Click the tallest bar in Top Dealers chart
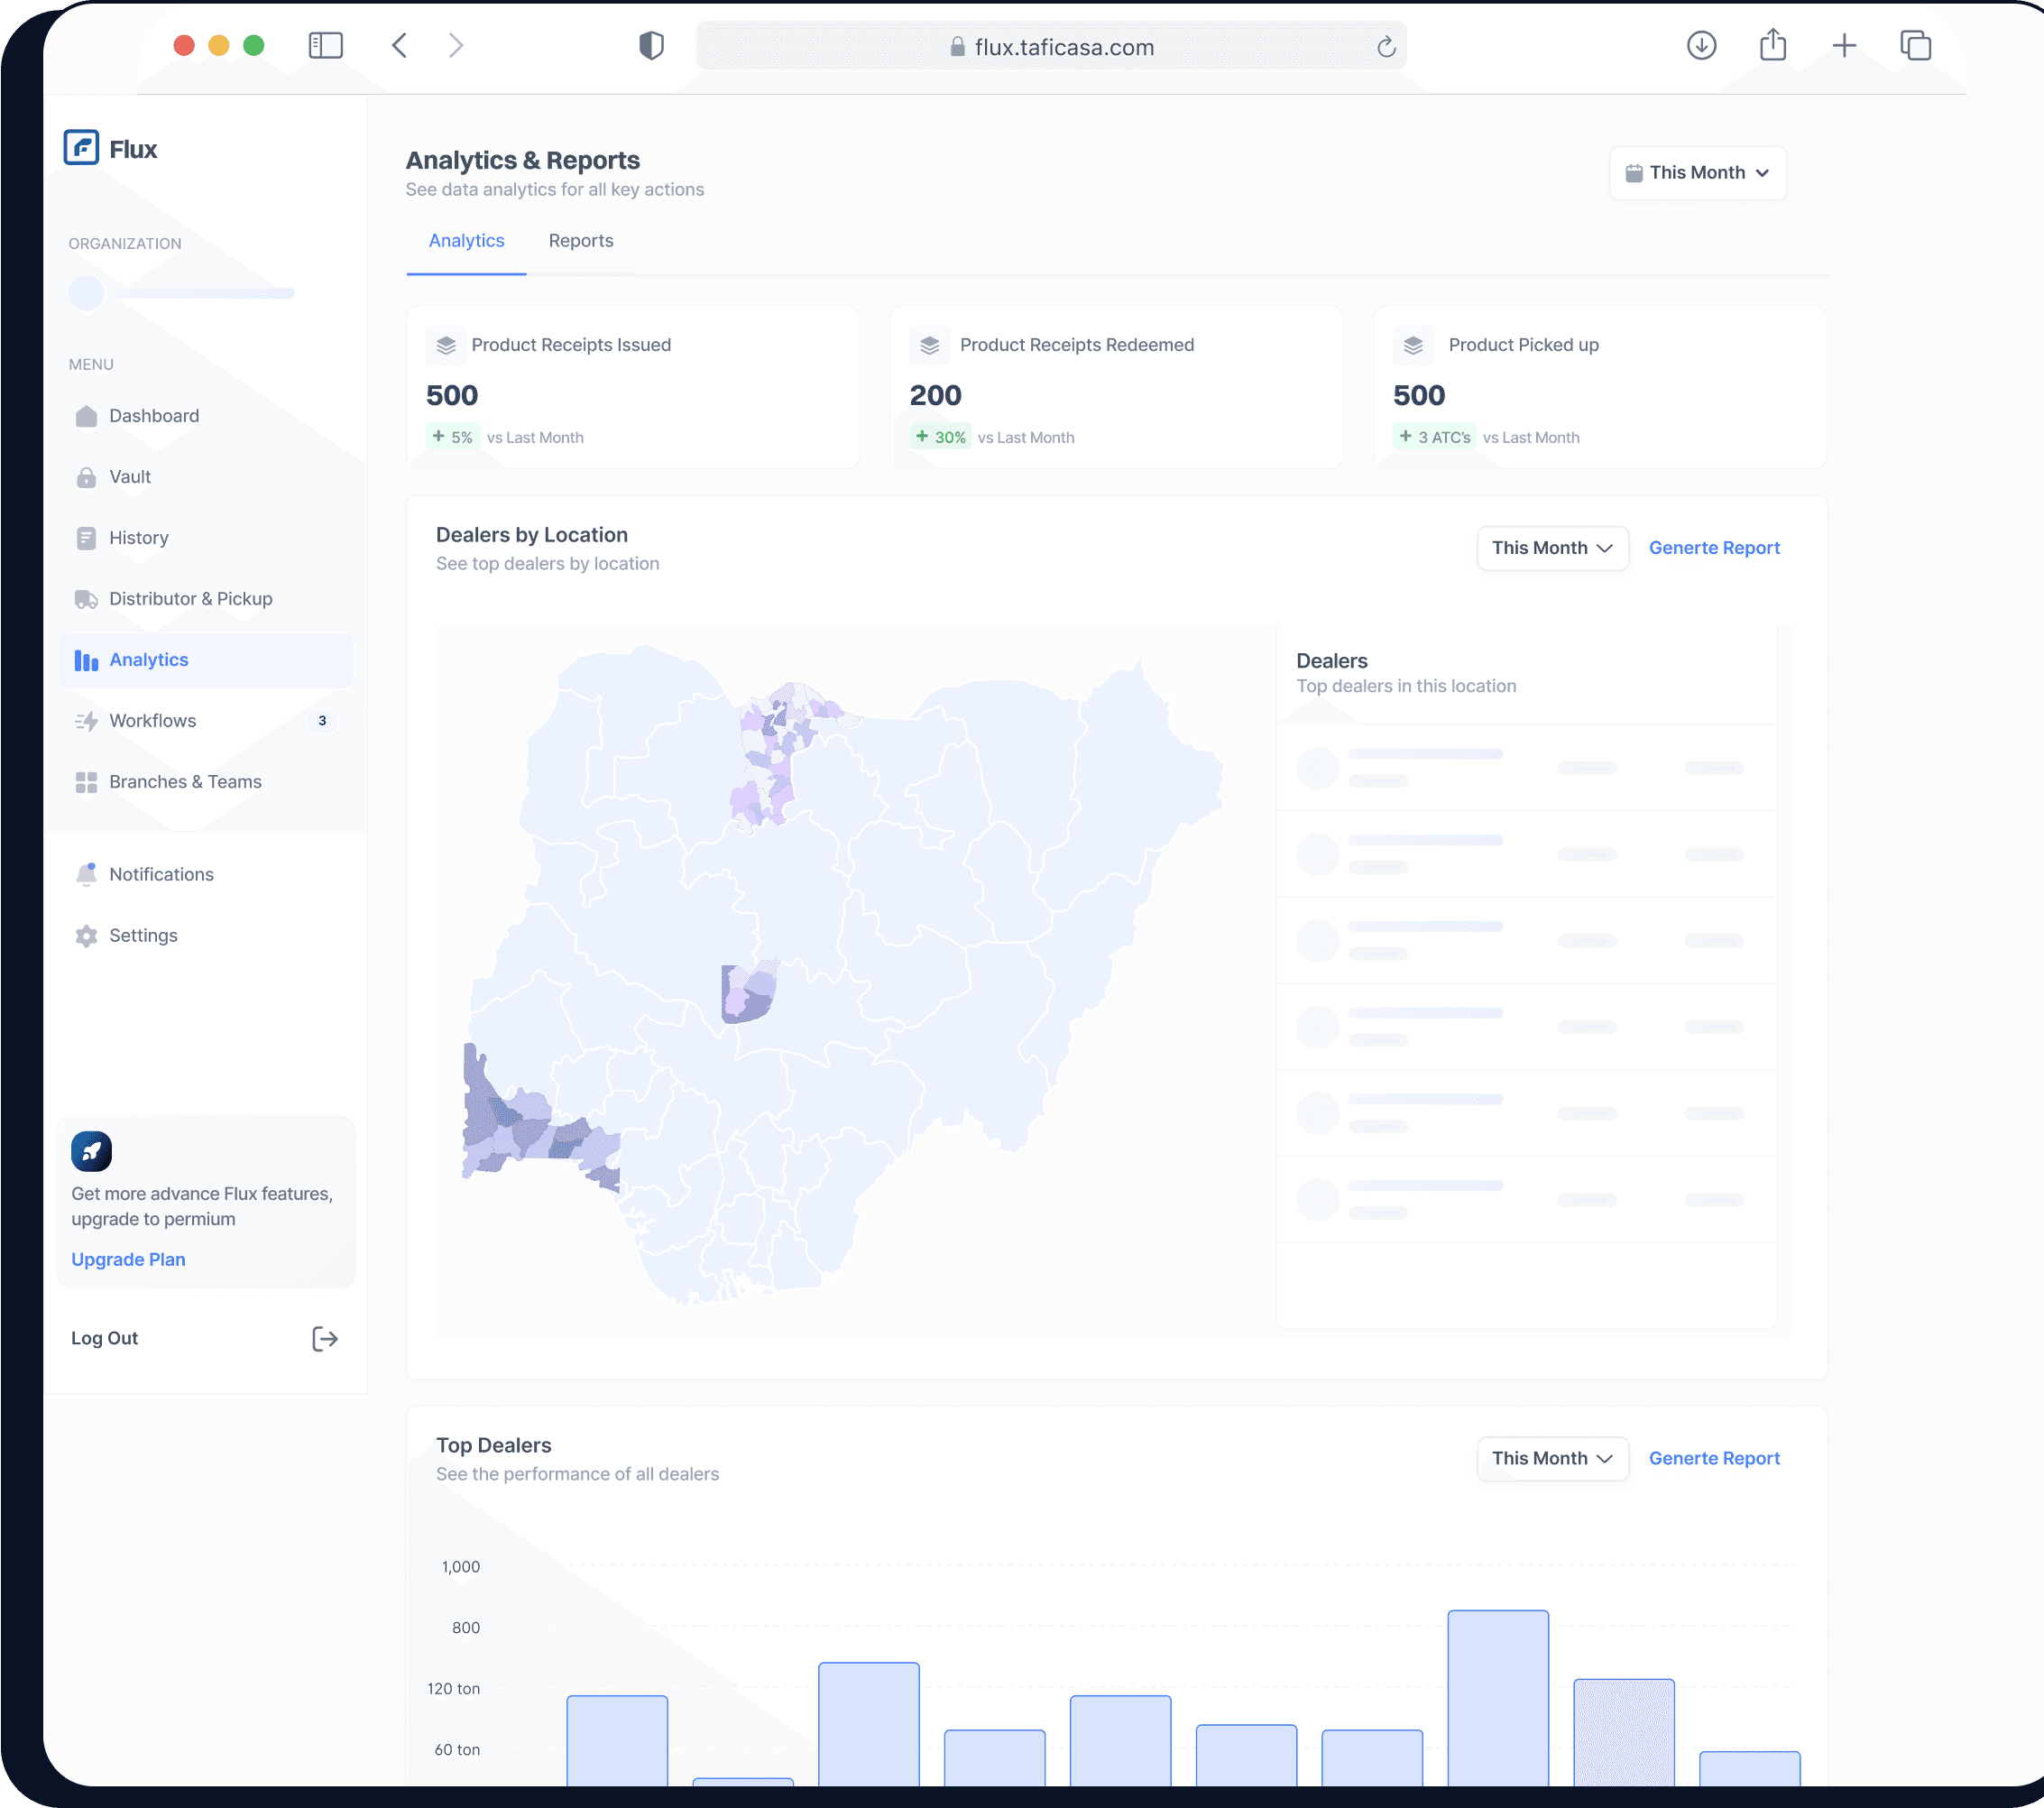2044x1808 pixels. click(1498, 1697)
